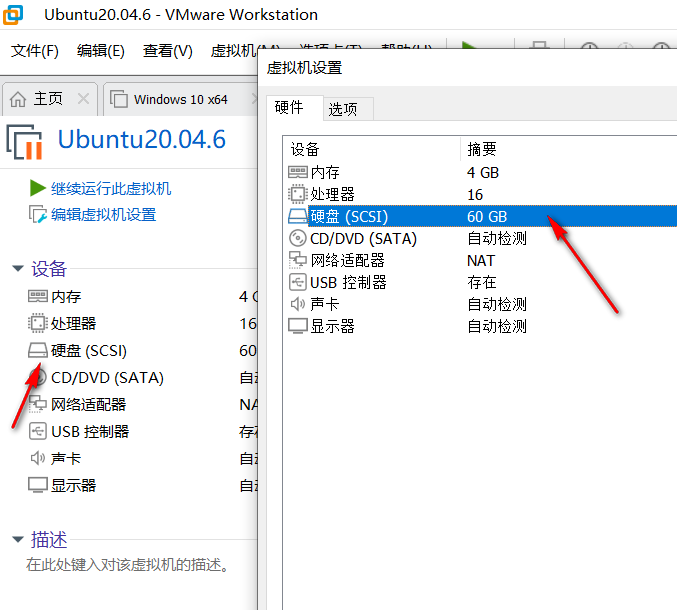Select 显示器 text in main window device list
Image resolution: width=677 pixels, height=610 pixels.
(x=73, y=486)
